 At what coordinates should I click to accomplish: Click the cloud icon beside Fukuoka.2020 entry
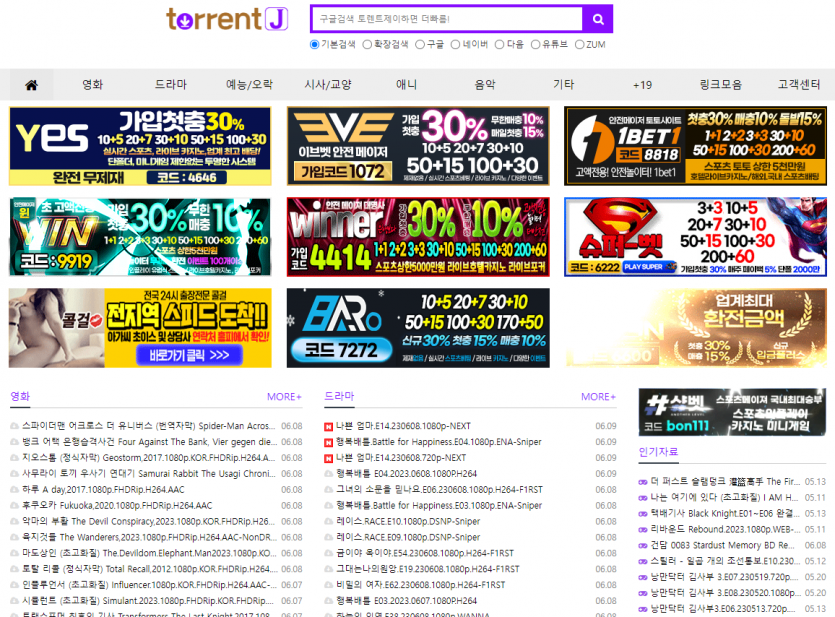pos(14,506)
